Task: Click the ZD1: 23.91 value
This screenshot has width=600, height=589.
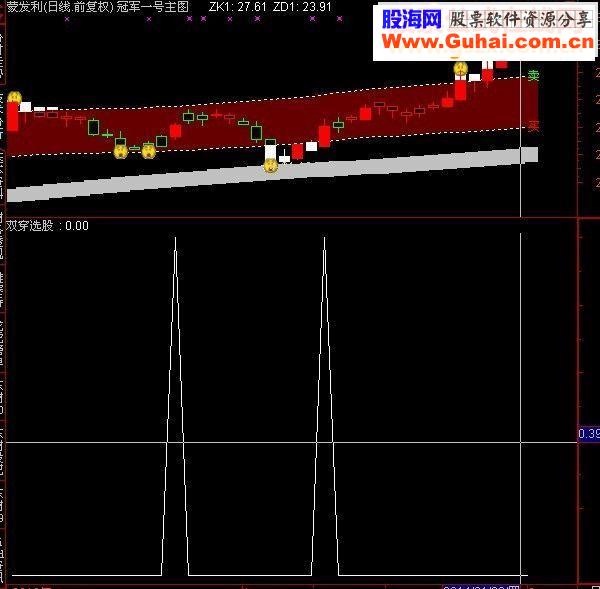Action: tap(302, 7)
